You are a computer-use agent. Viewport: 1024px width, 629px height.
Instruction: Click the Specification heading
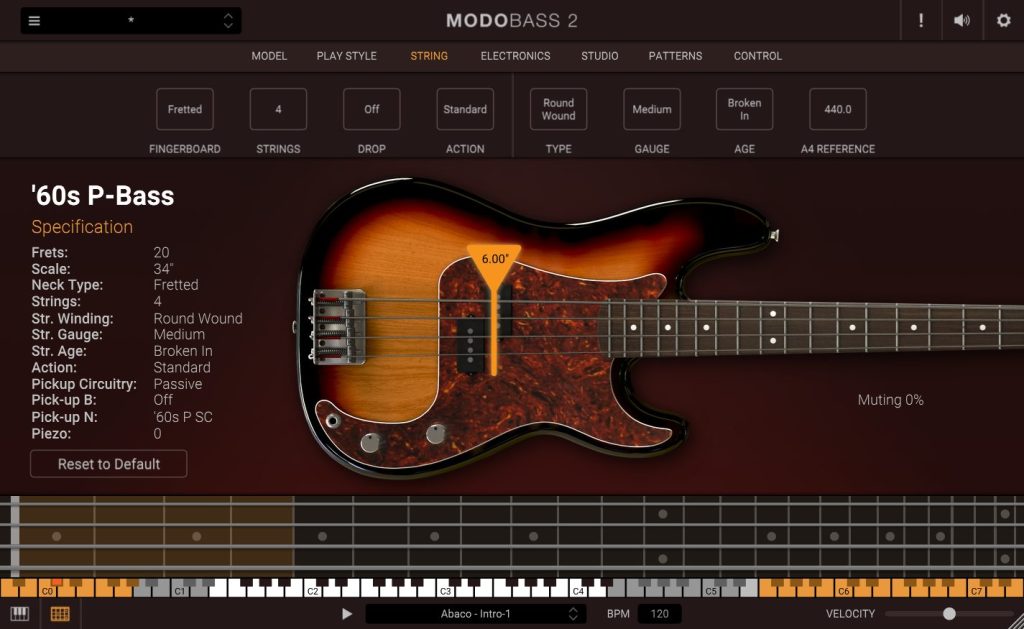tap(82, 227)
